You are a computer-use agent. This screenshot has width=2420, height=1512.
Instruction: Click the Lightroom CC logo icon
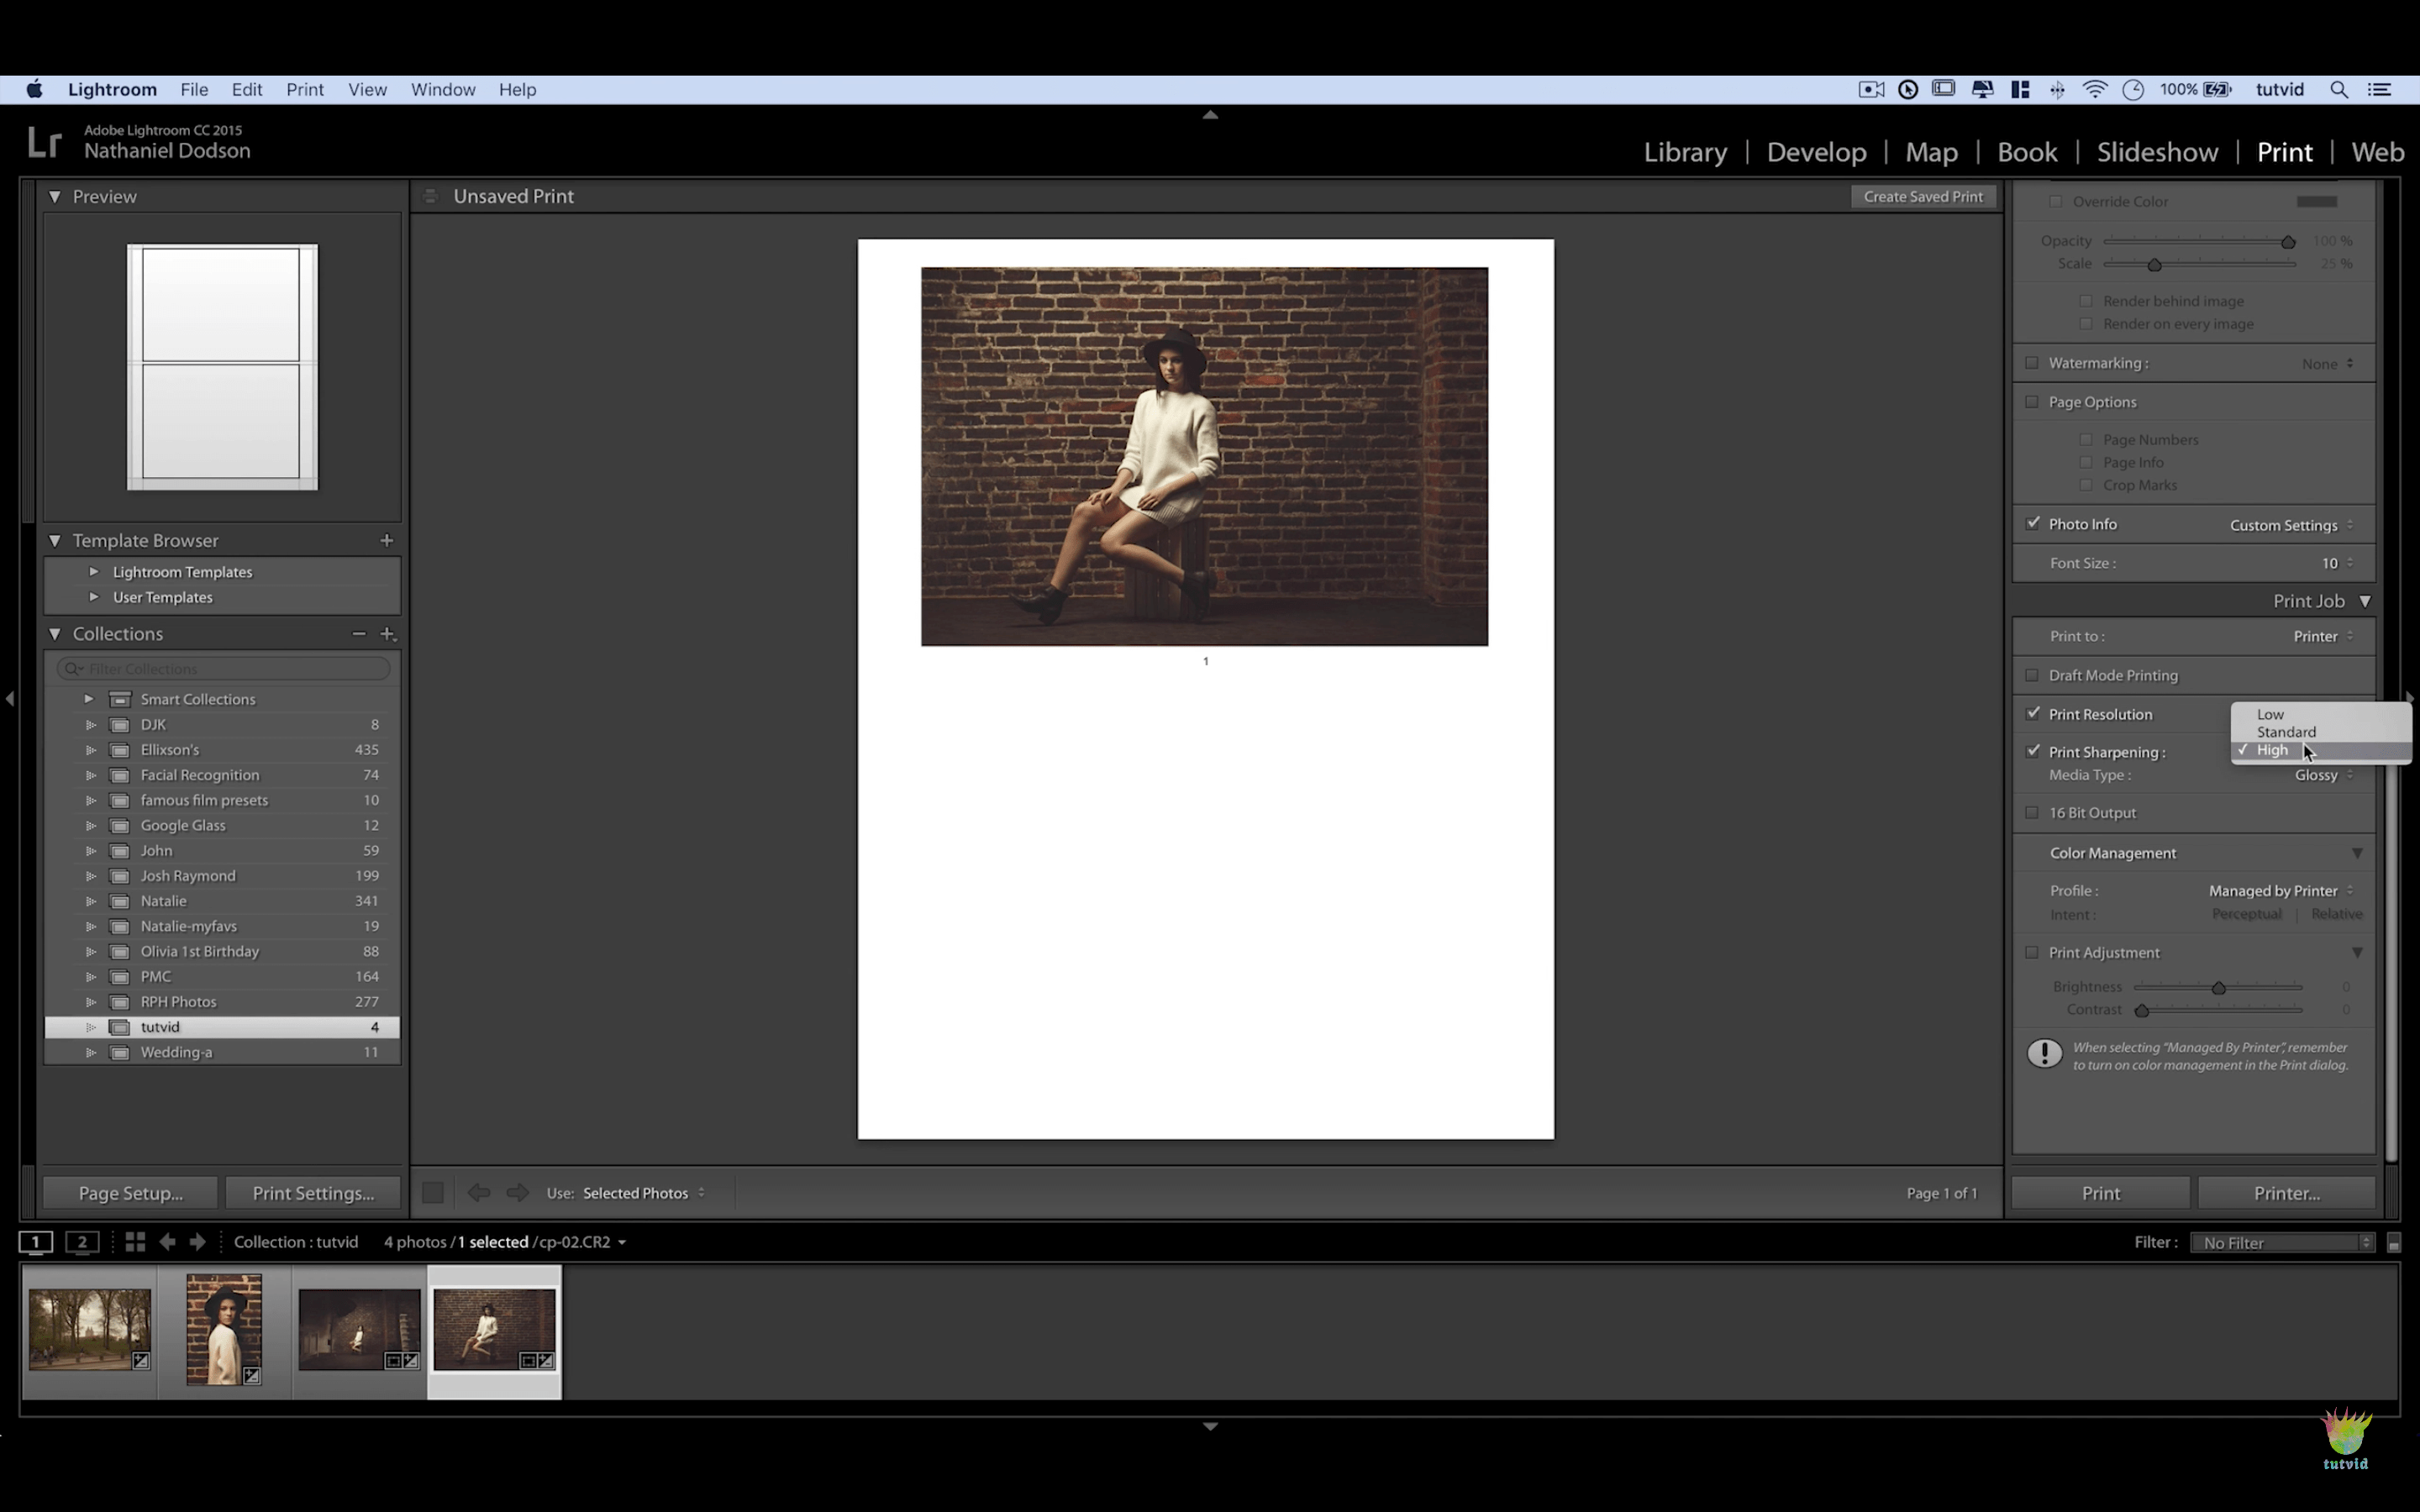point(44,141)
